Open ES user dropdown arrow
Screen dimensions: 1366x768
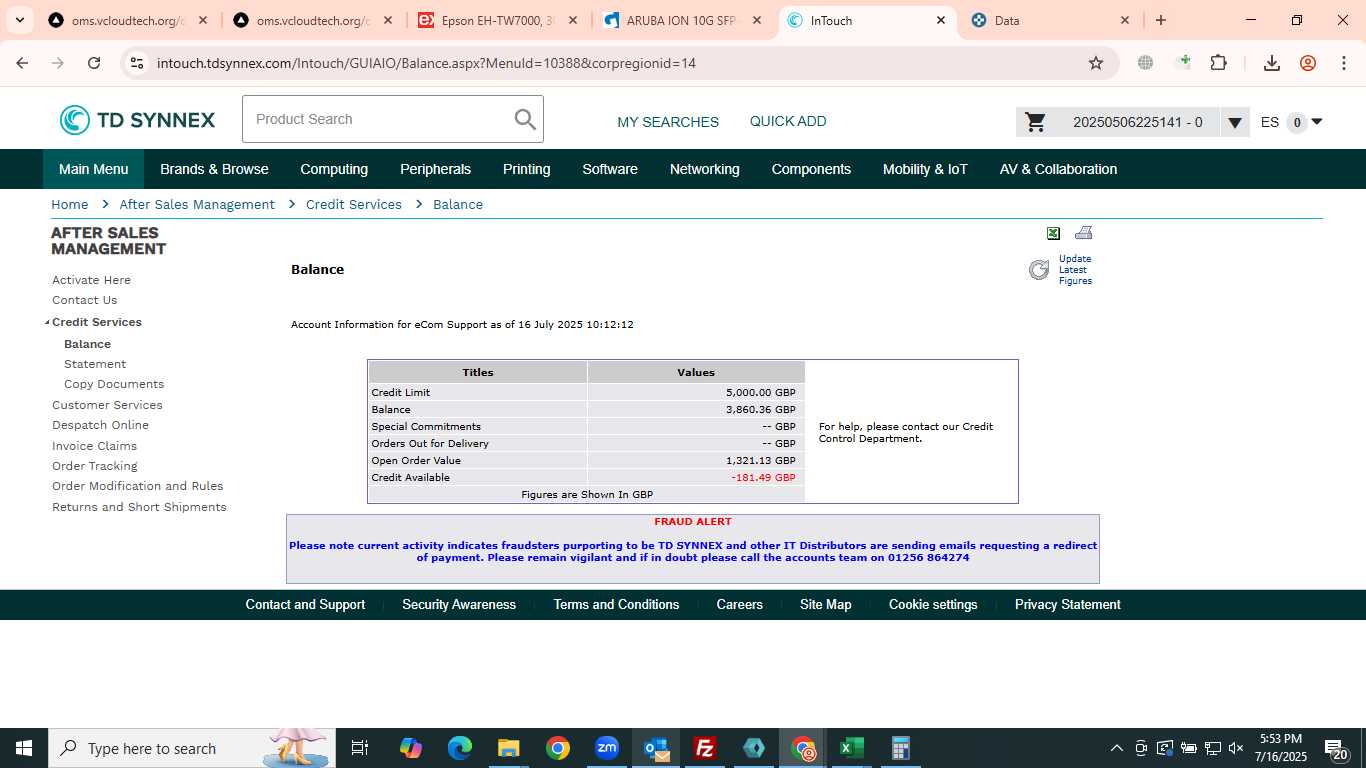[x=1316, y=122]
